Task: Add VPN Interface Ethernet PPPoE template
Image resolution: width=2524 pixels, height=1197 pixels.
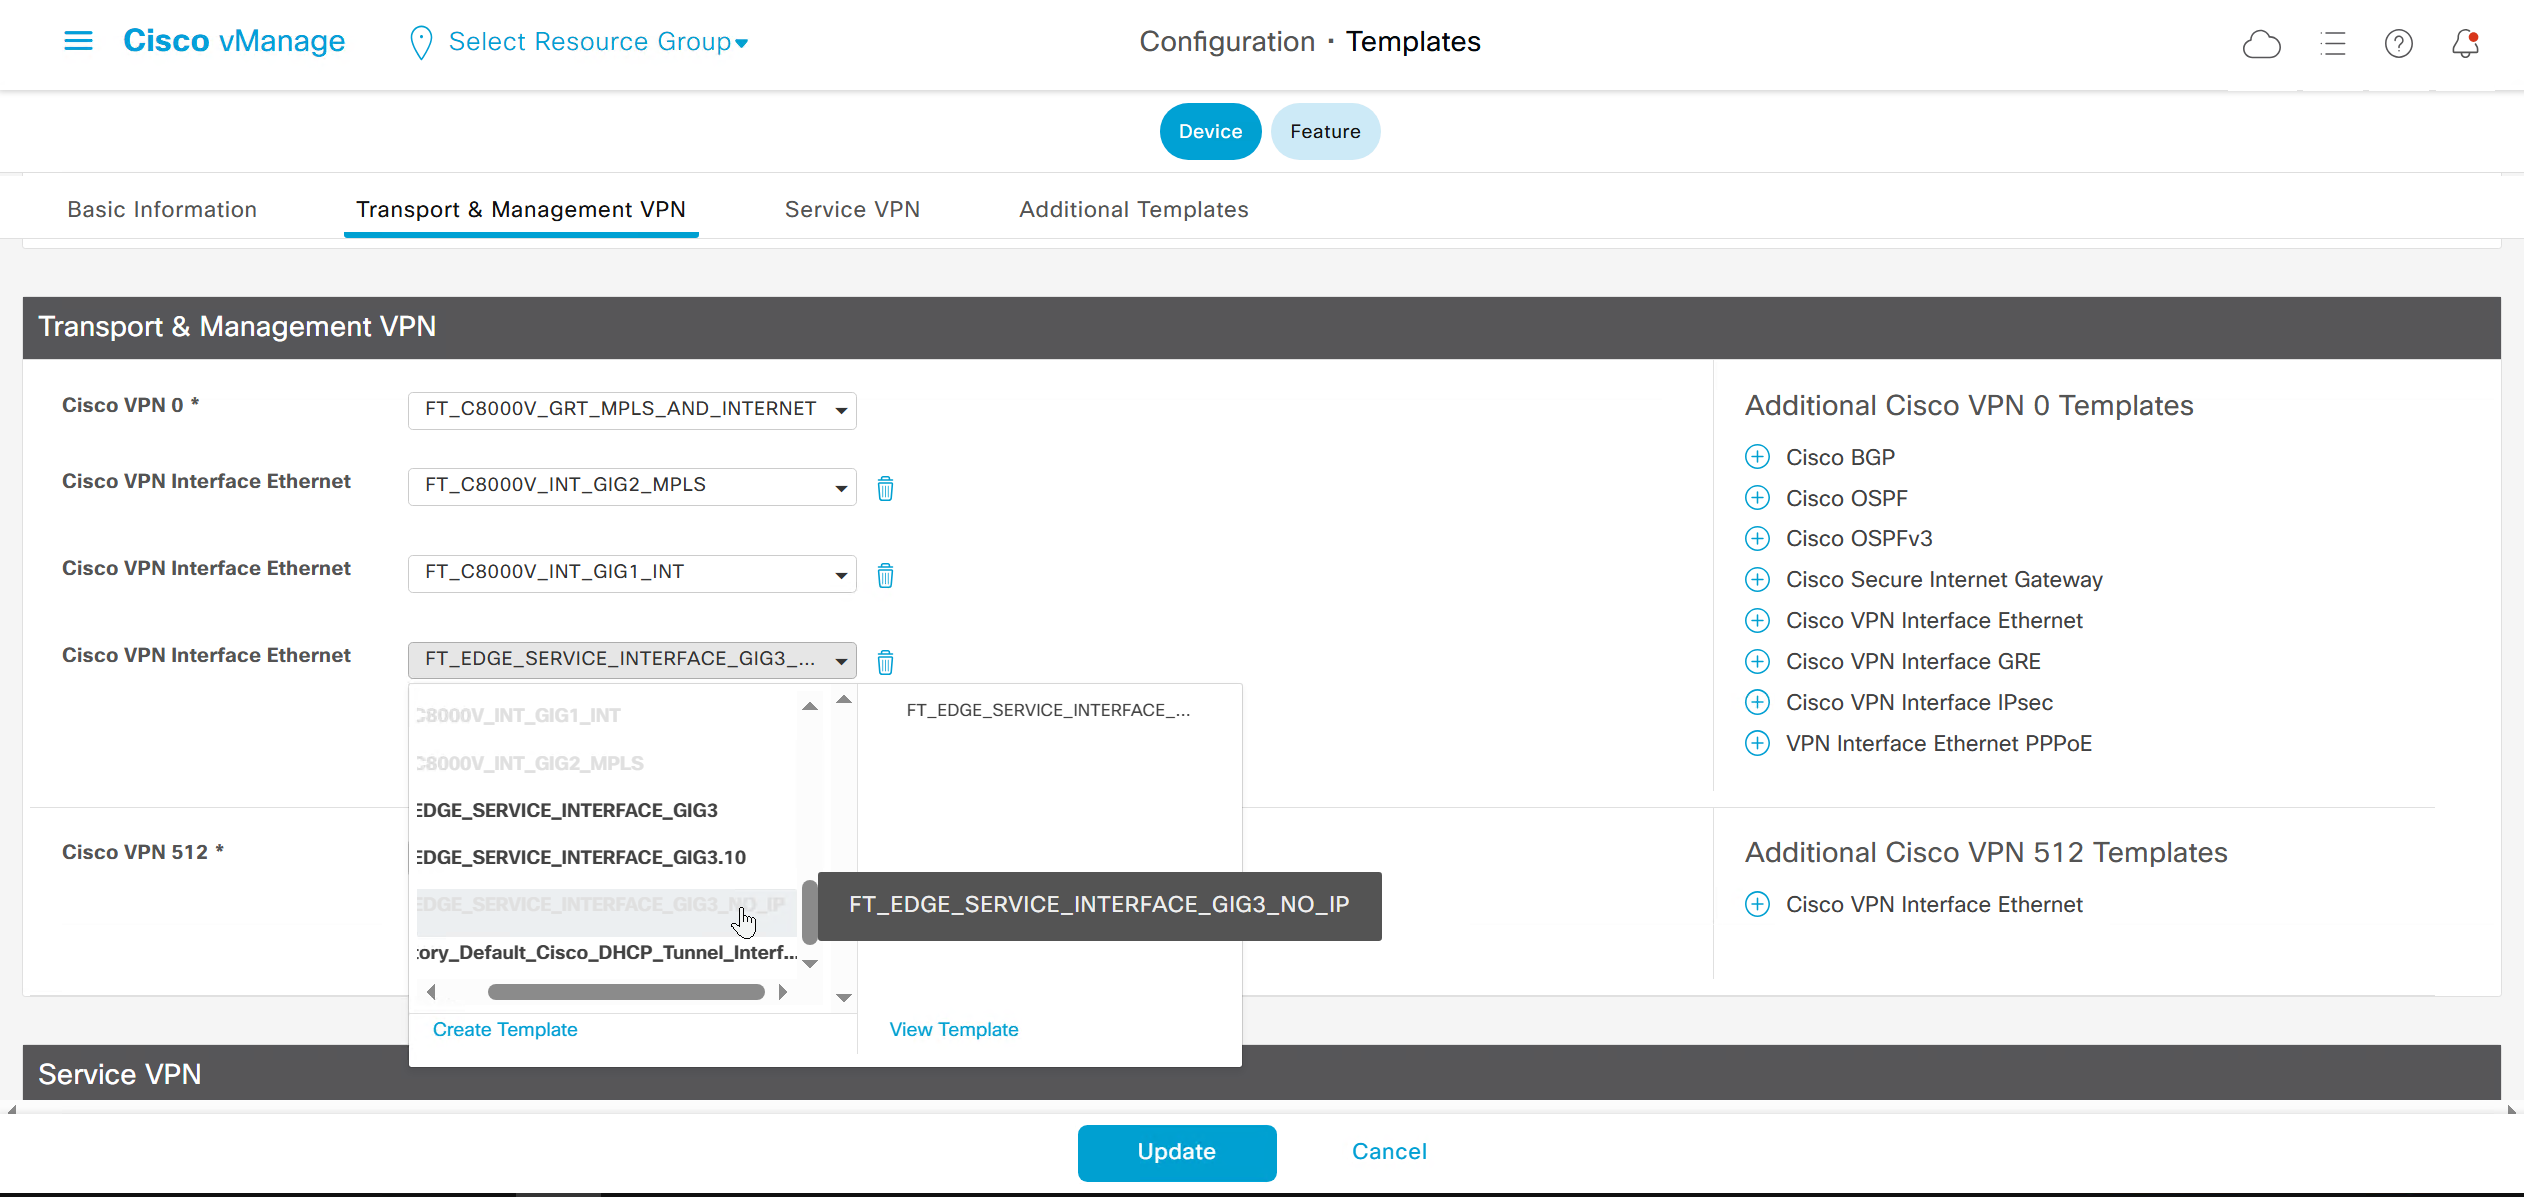Action: [1757, 743]
